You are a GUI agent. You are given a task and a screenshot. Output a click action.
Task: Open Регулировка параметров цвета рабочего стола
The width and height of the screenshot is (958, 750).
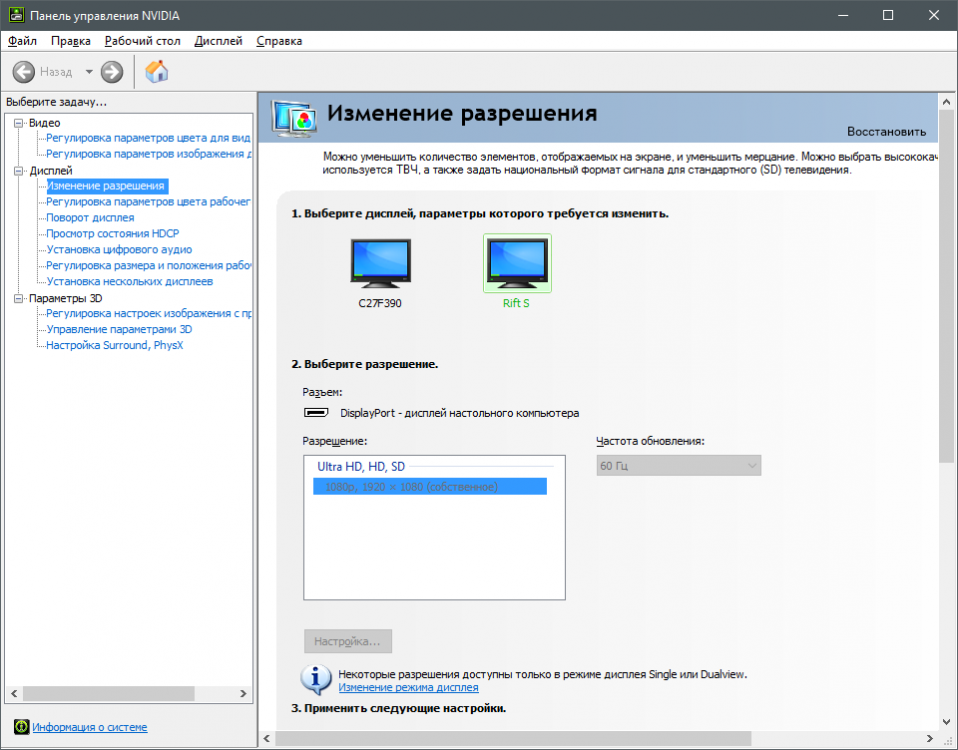[x=148, y=202]
